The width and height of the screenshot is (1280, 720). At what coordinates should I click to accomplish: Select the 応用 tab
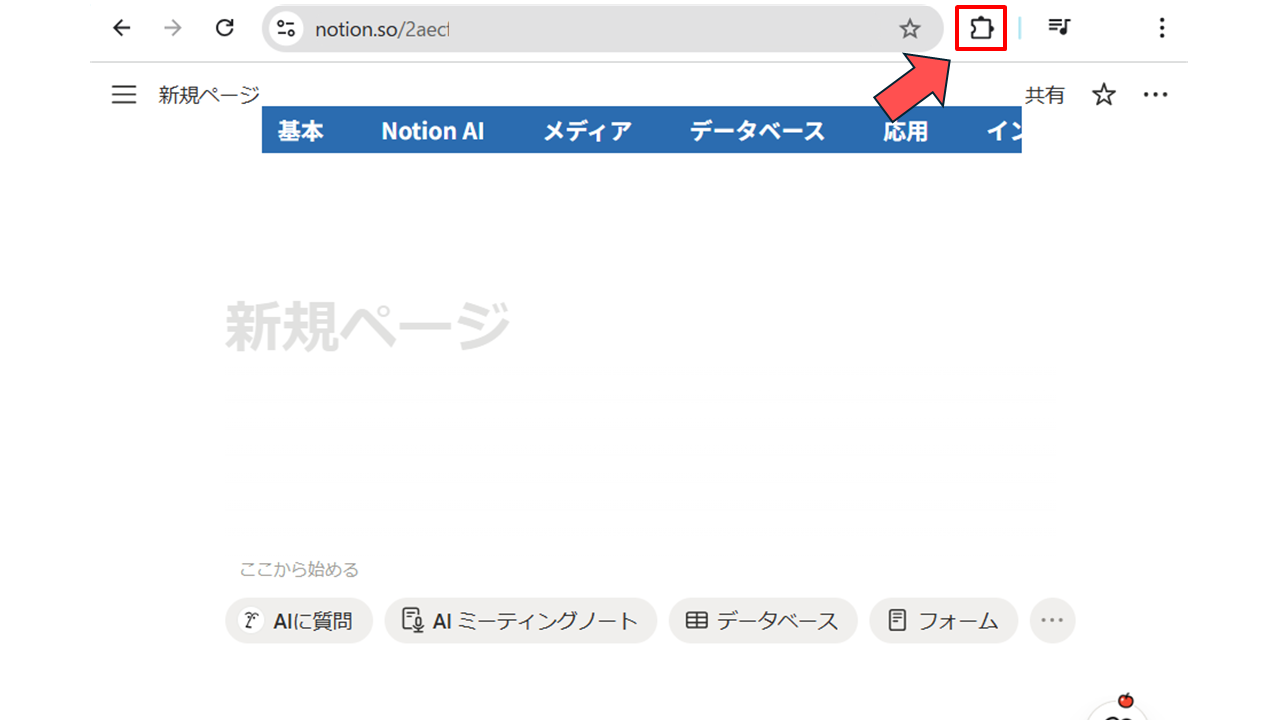click(905, 131)
